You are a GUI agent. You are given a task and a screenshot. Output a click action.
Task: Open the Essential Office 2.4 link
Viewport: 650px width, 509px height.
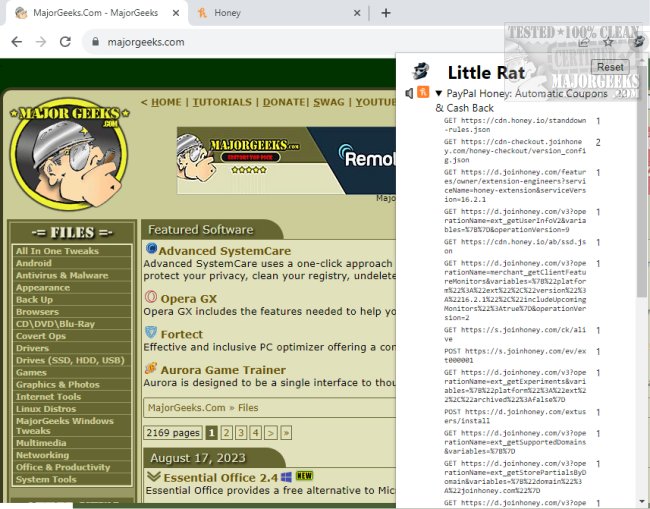click(x=221, y=477)
